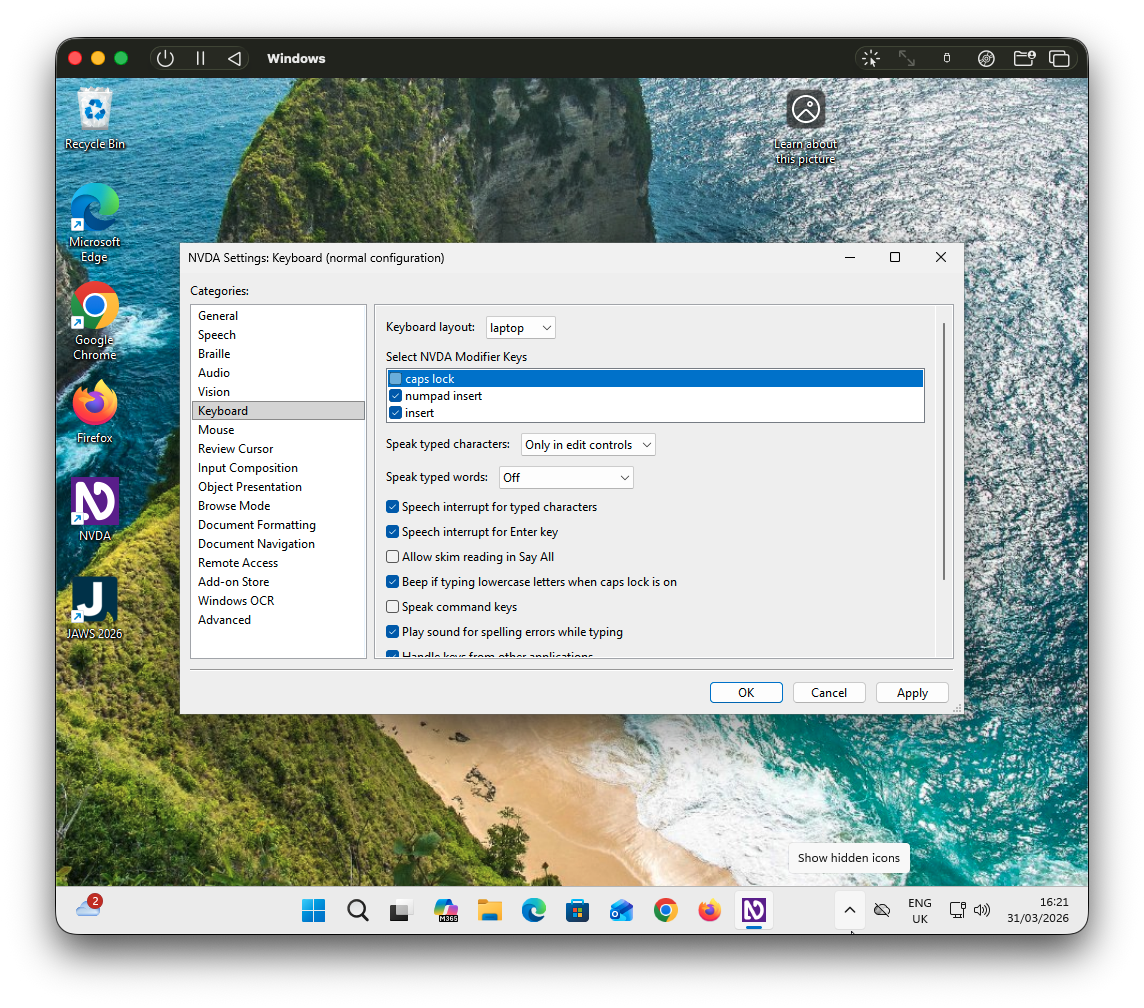The image size is (1144, 1008).
Task: Open Microsoft Edge from the taskbar
Action: pos(533,911)
